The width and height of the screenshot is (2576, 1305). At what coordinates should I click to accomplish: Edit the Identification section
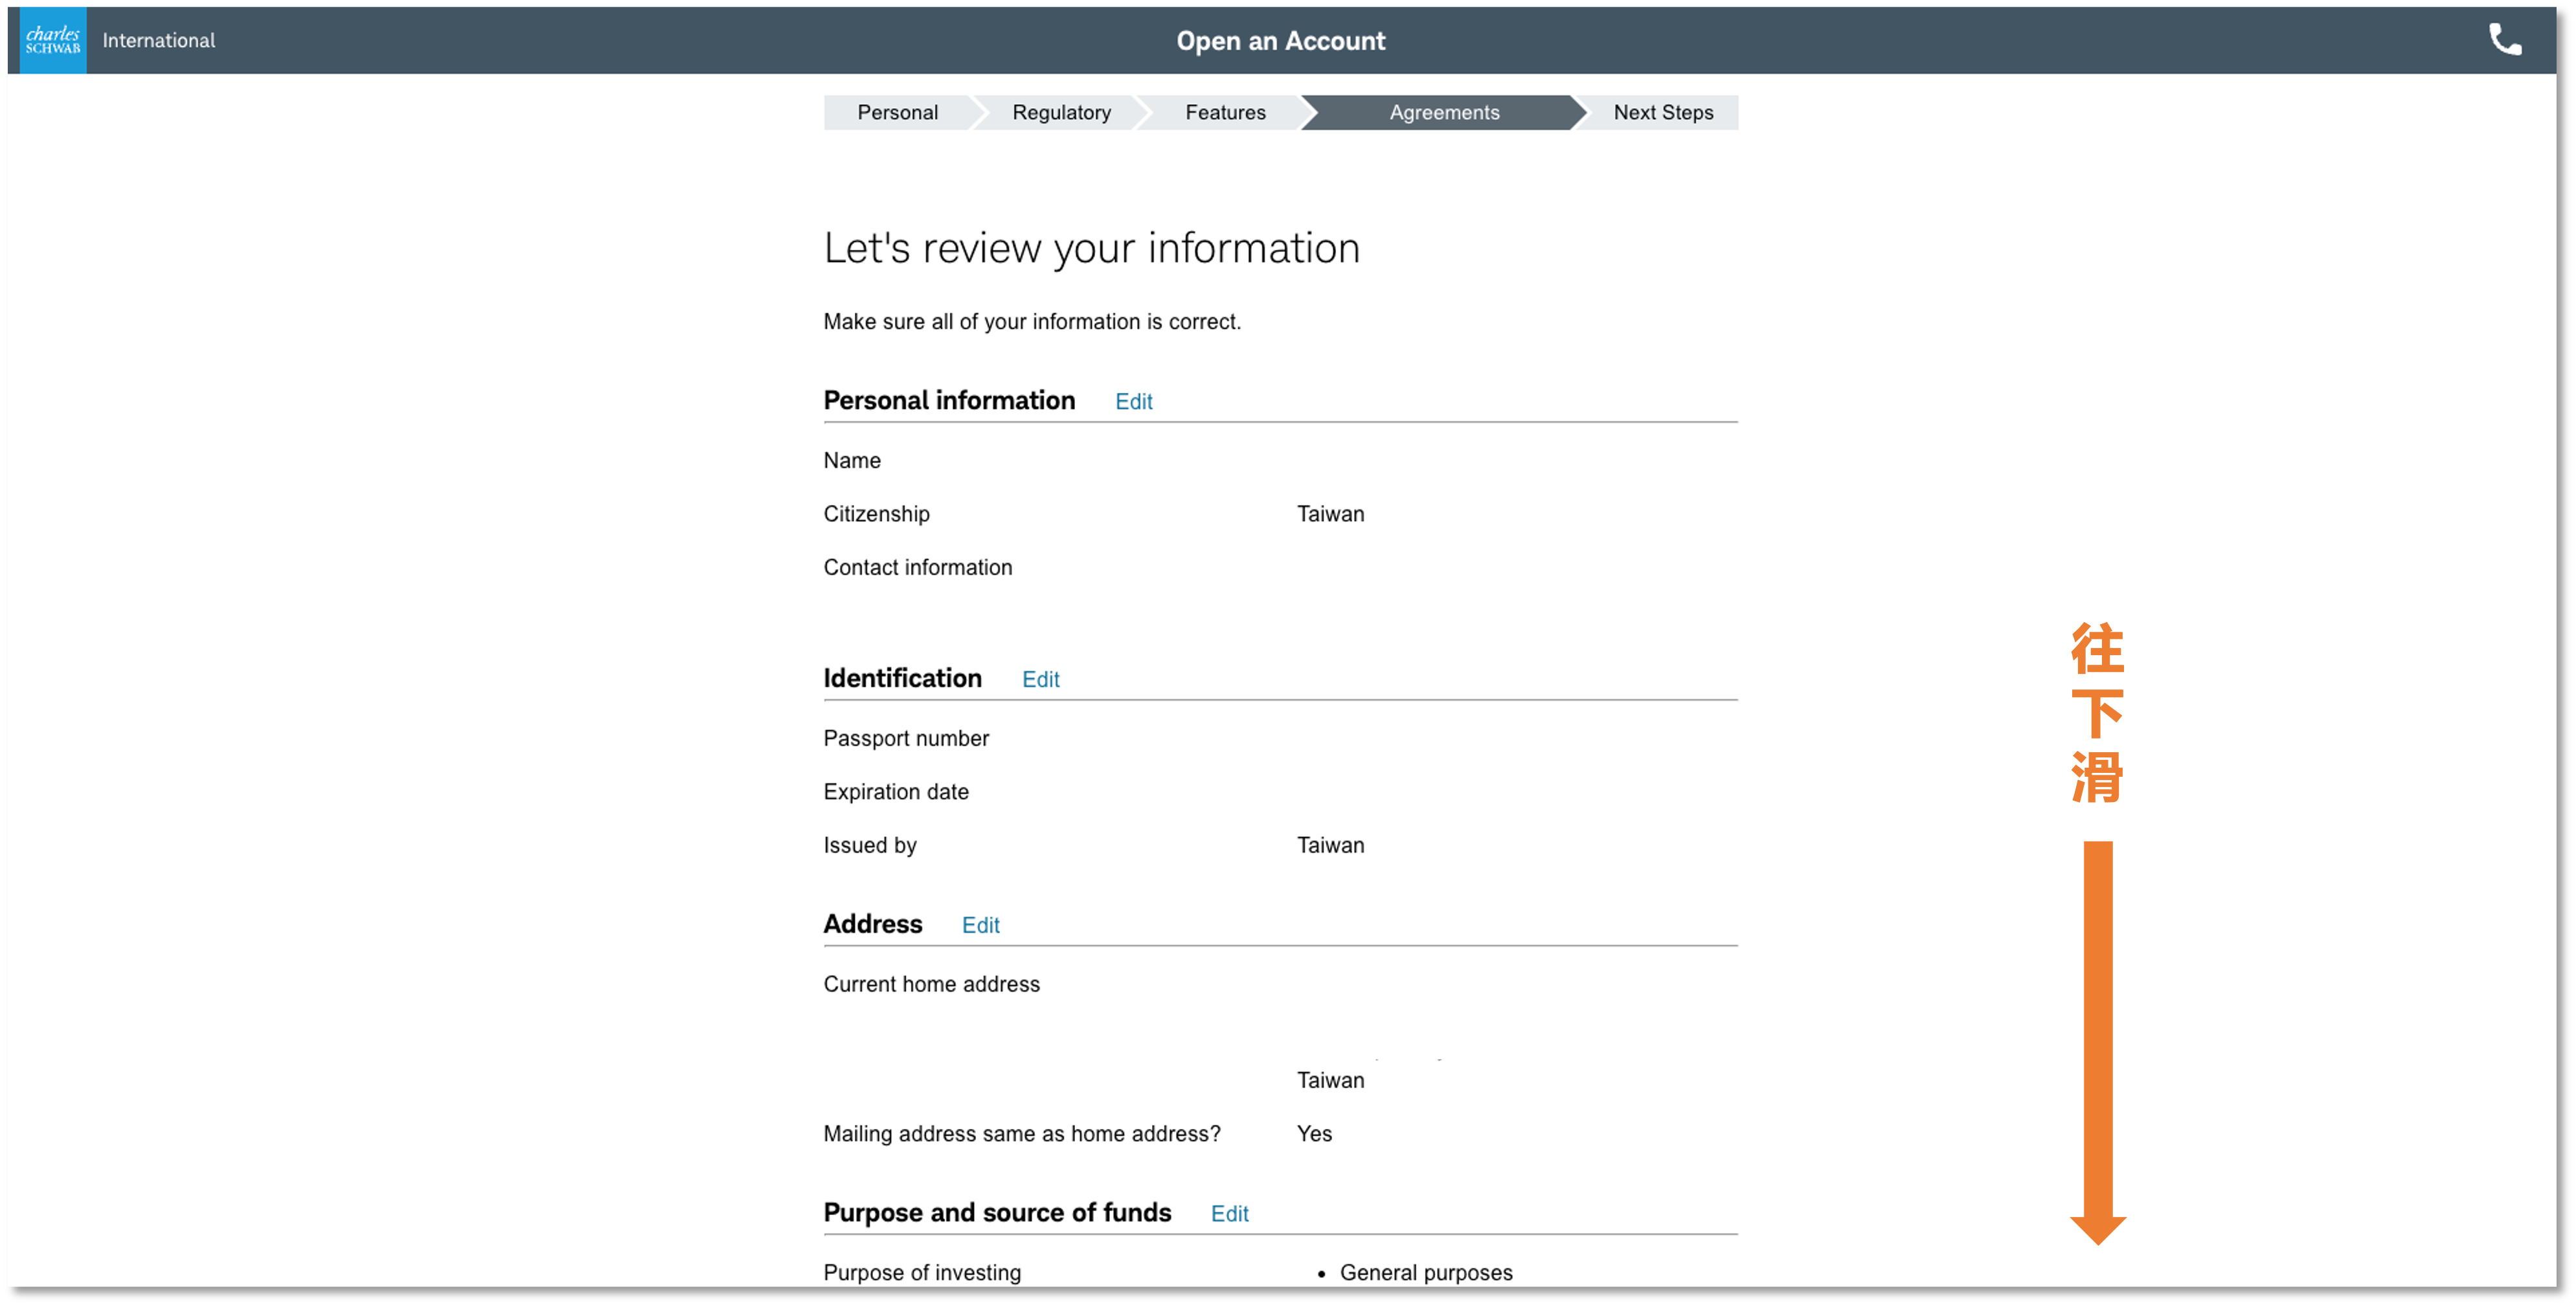click(x=1040, y=679)
